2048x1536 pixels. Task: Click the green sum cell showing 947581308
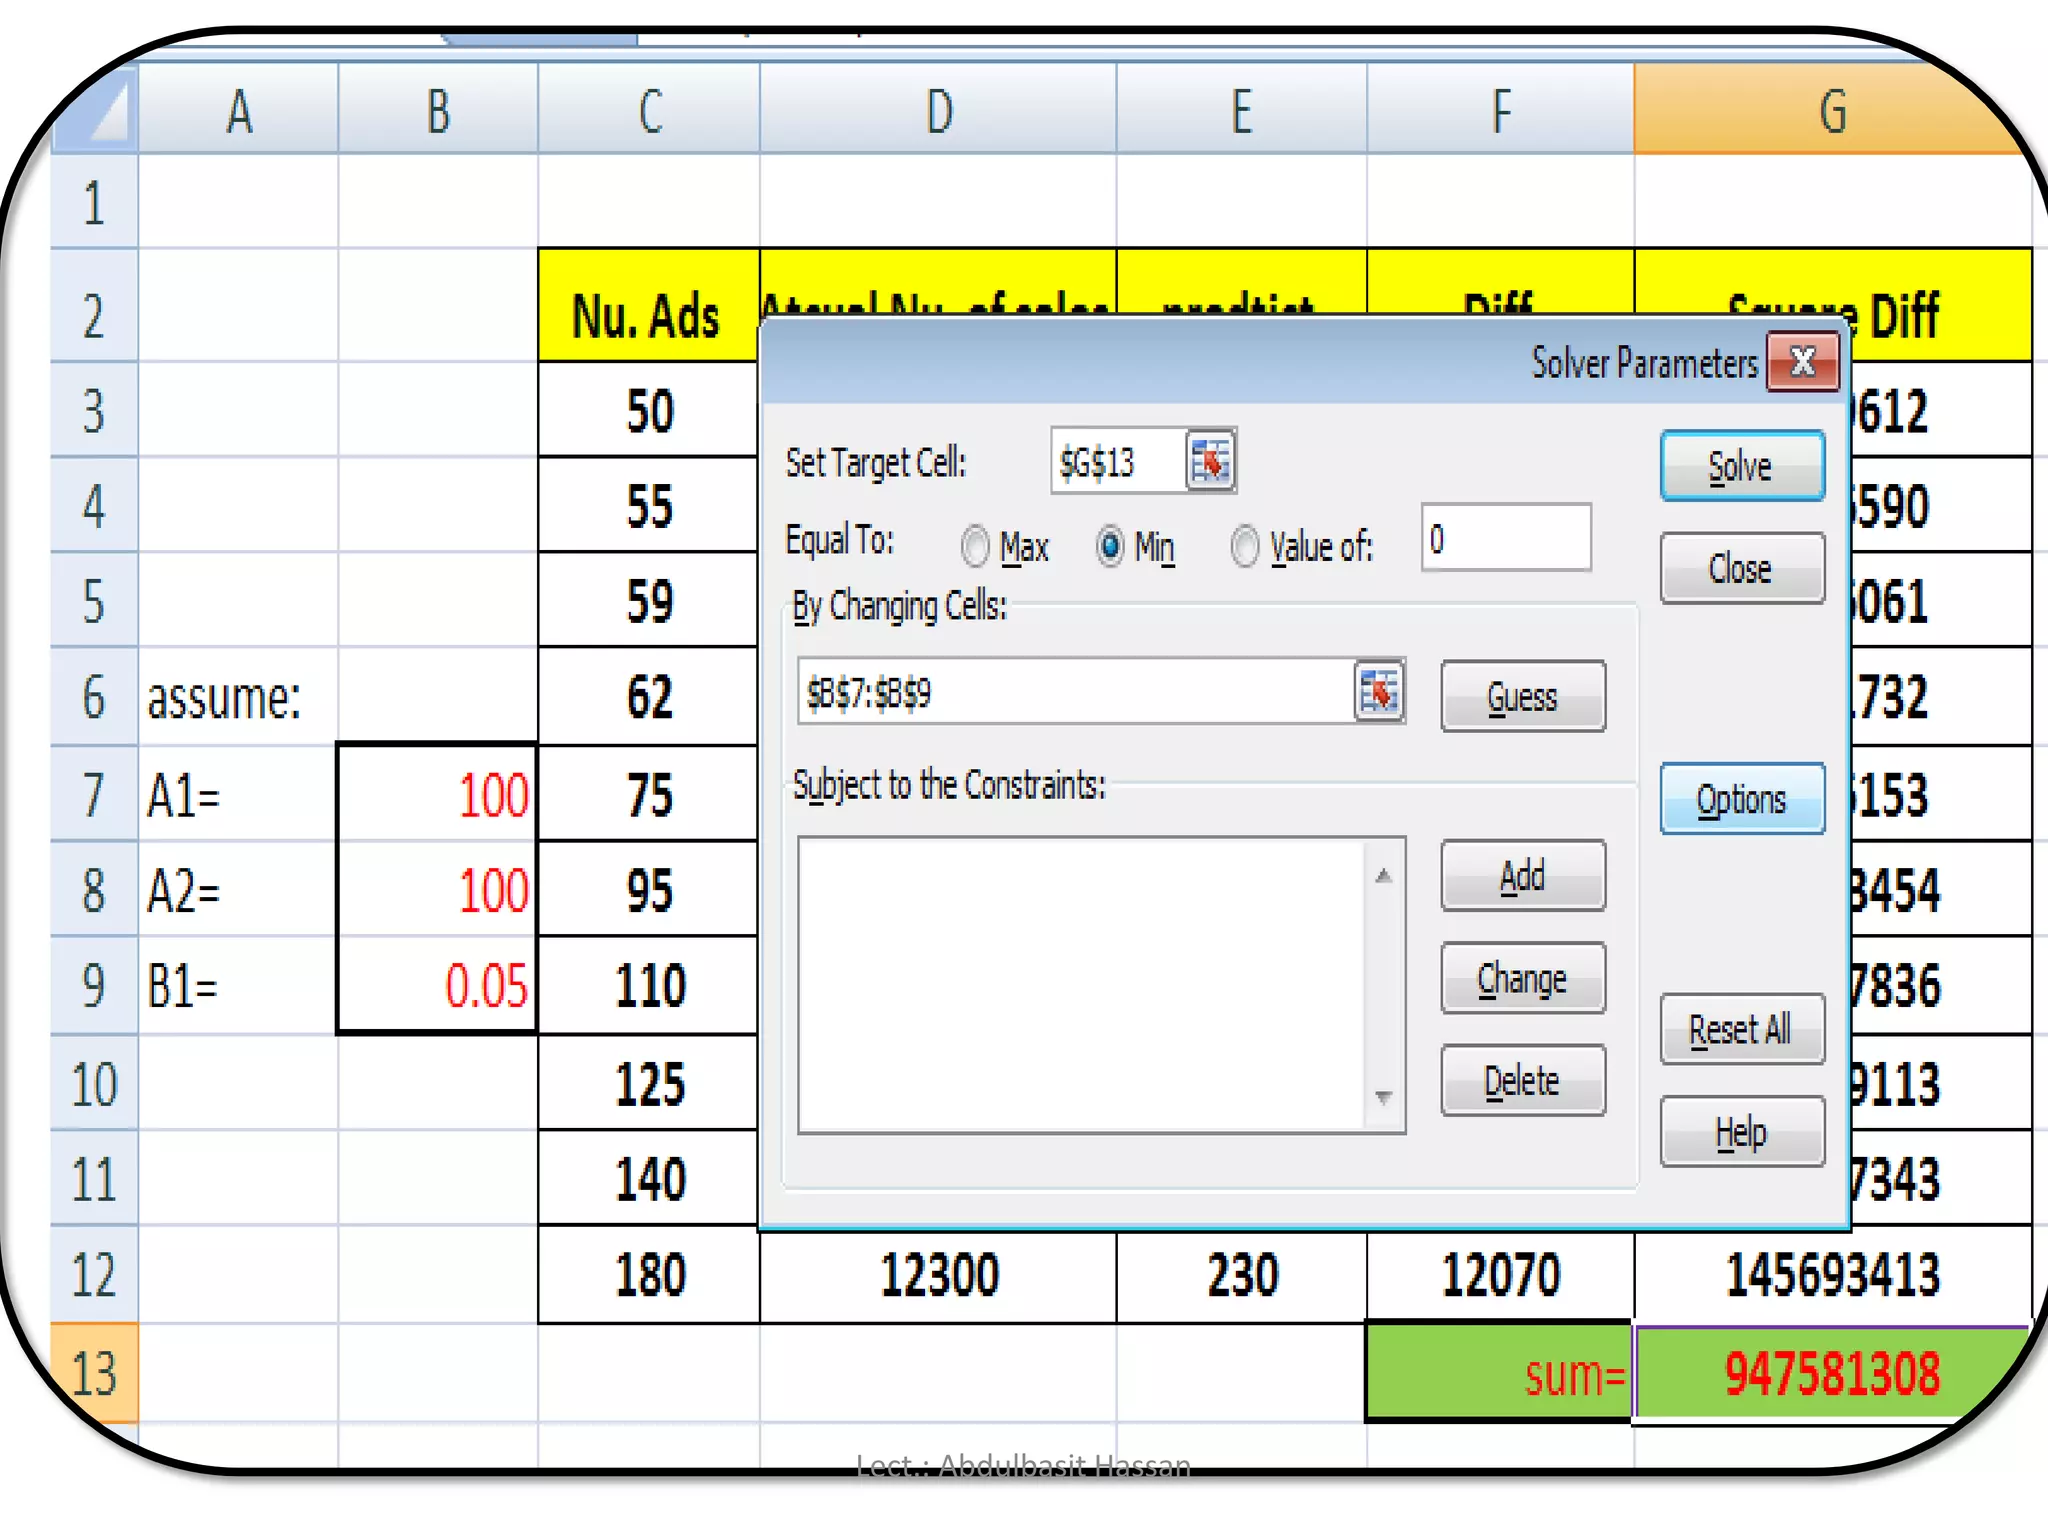[x=1831, y=1373]
